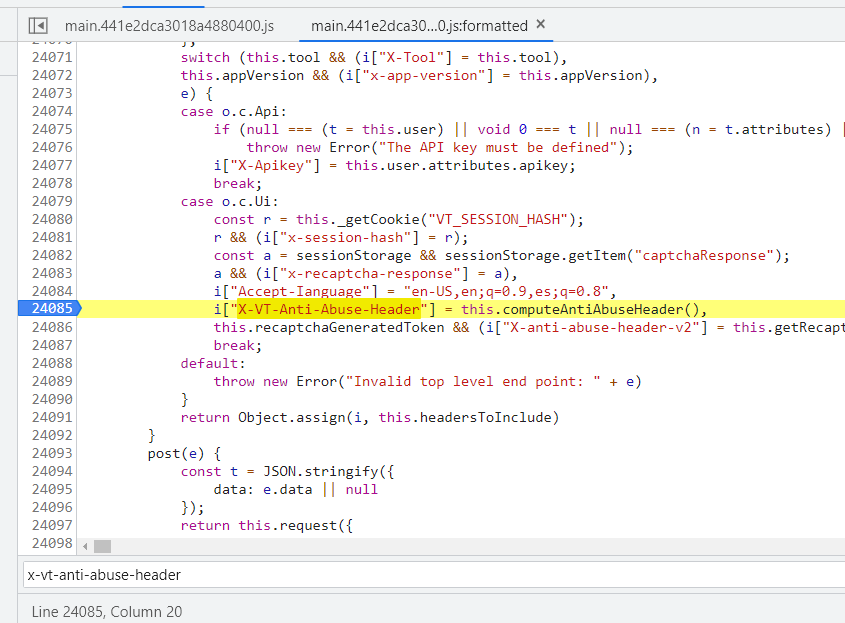The image size is (845, 623).
Task: Click the search field containing x-vt-anti-abuse-header
Action: click(434, 575)
